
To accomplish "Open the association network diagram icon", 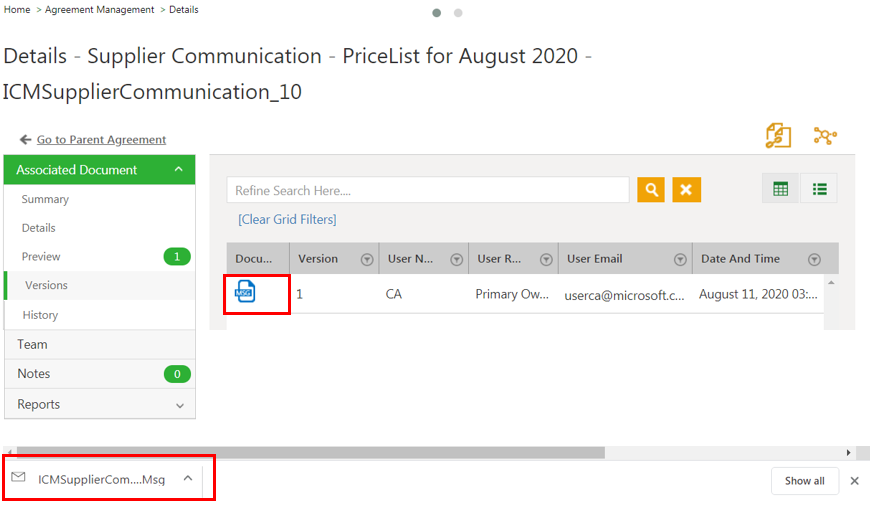I will (825, 137).
